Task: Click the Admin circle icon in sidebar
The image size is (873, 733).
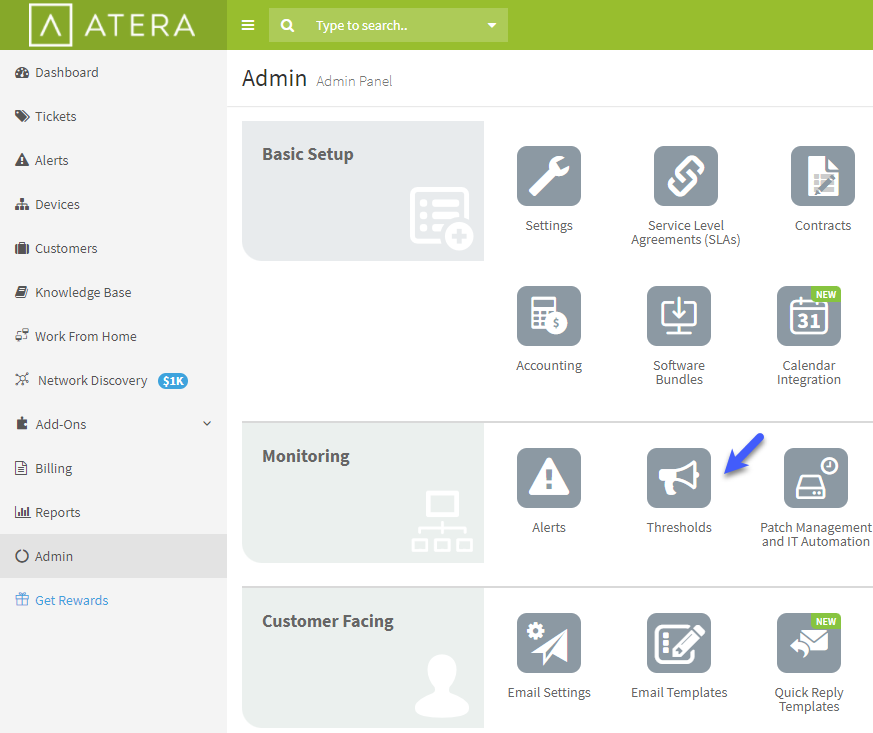Action: coord(22,556)
